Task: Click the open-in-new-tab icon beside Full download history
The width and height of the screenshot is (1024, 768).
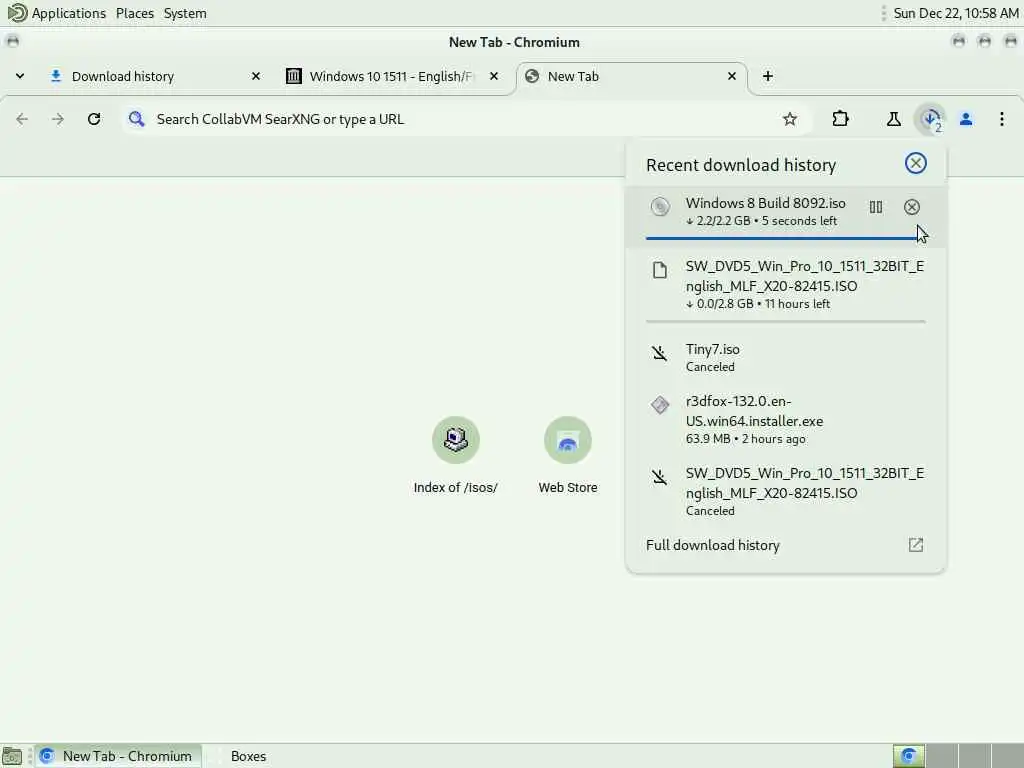Action: (916, 545)
